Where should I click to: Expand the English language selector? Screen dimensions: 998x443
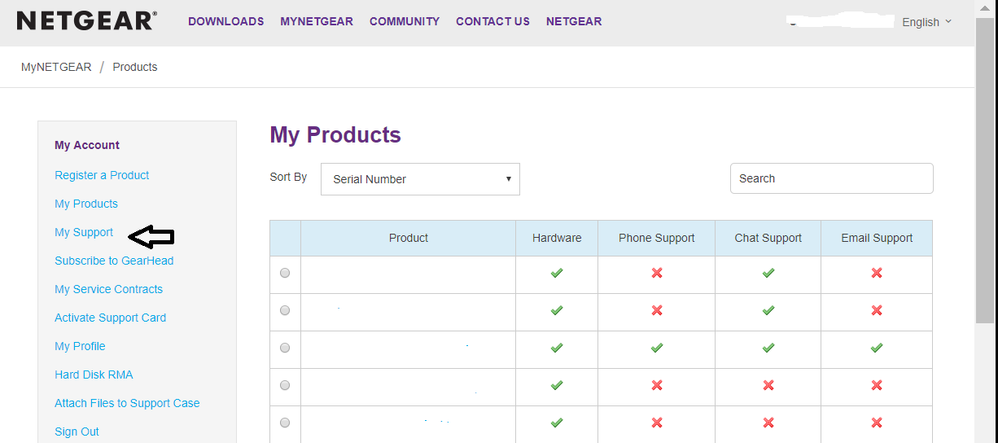(926, 22)
